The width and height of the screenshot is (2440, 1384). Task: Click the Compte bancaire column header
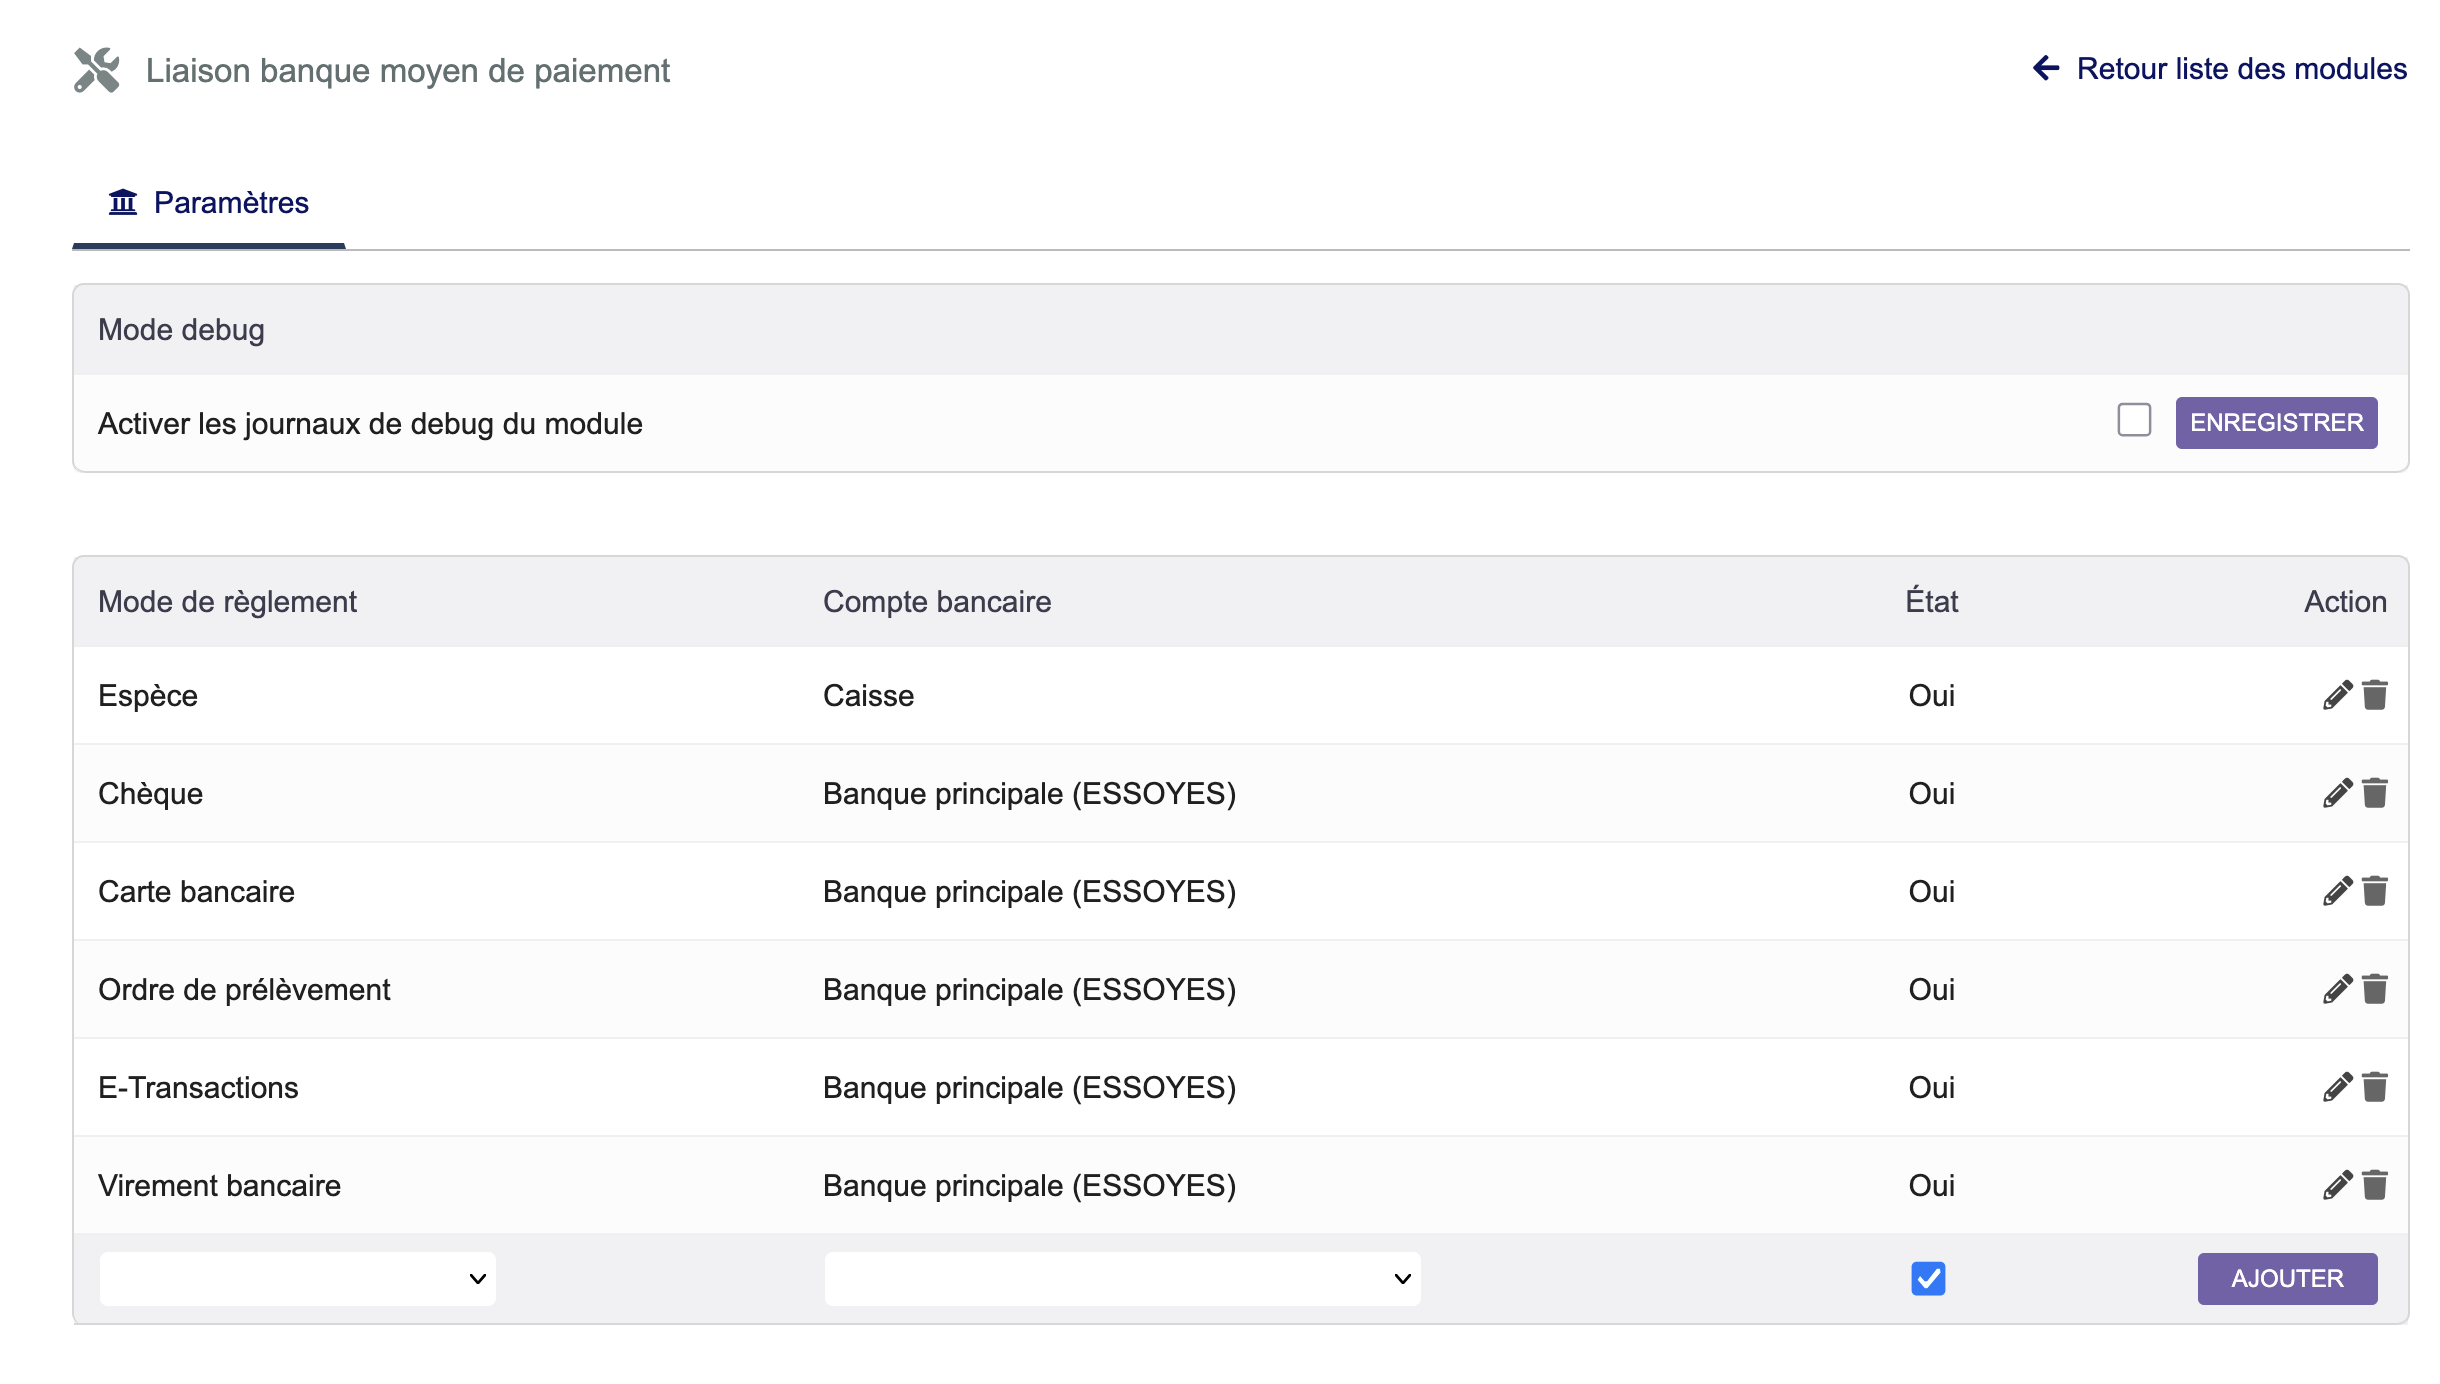(x=937, y=602)
